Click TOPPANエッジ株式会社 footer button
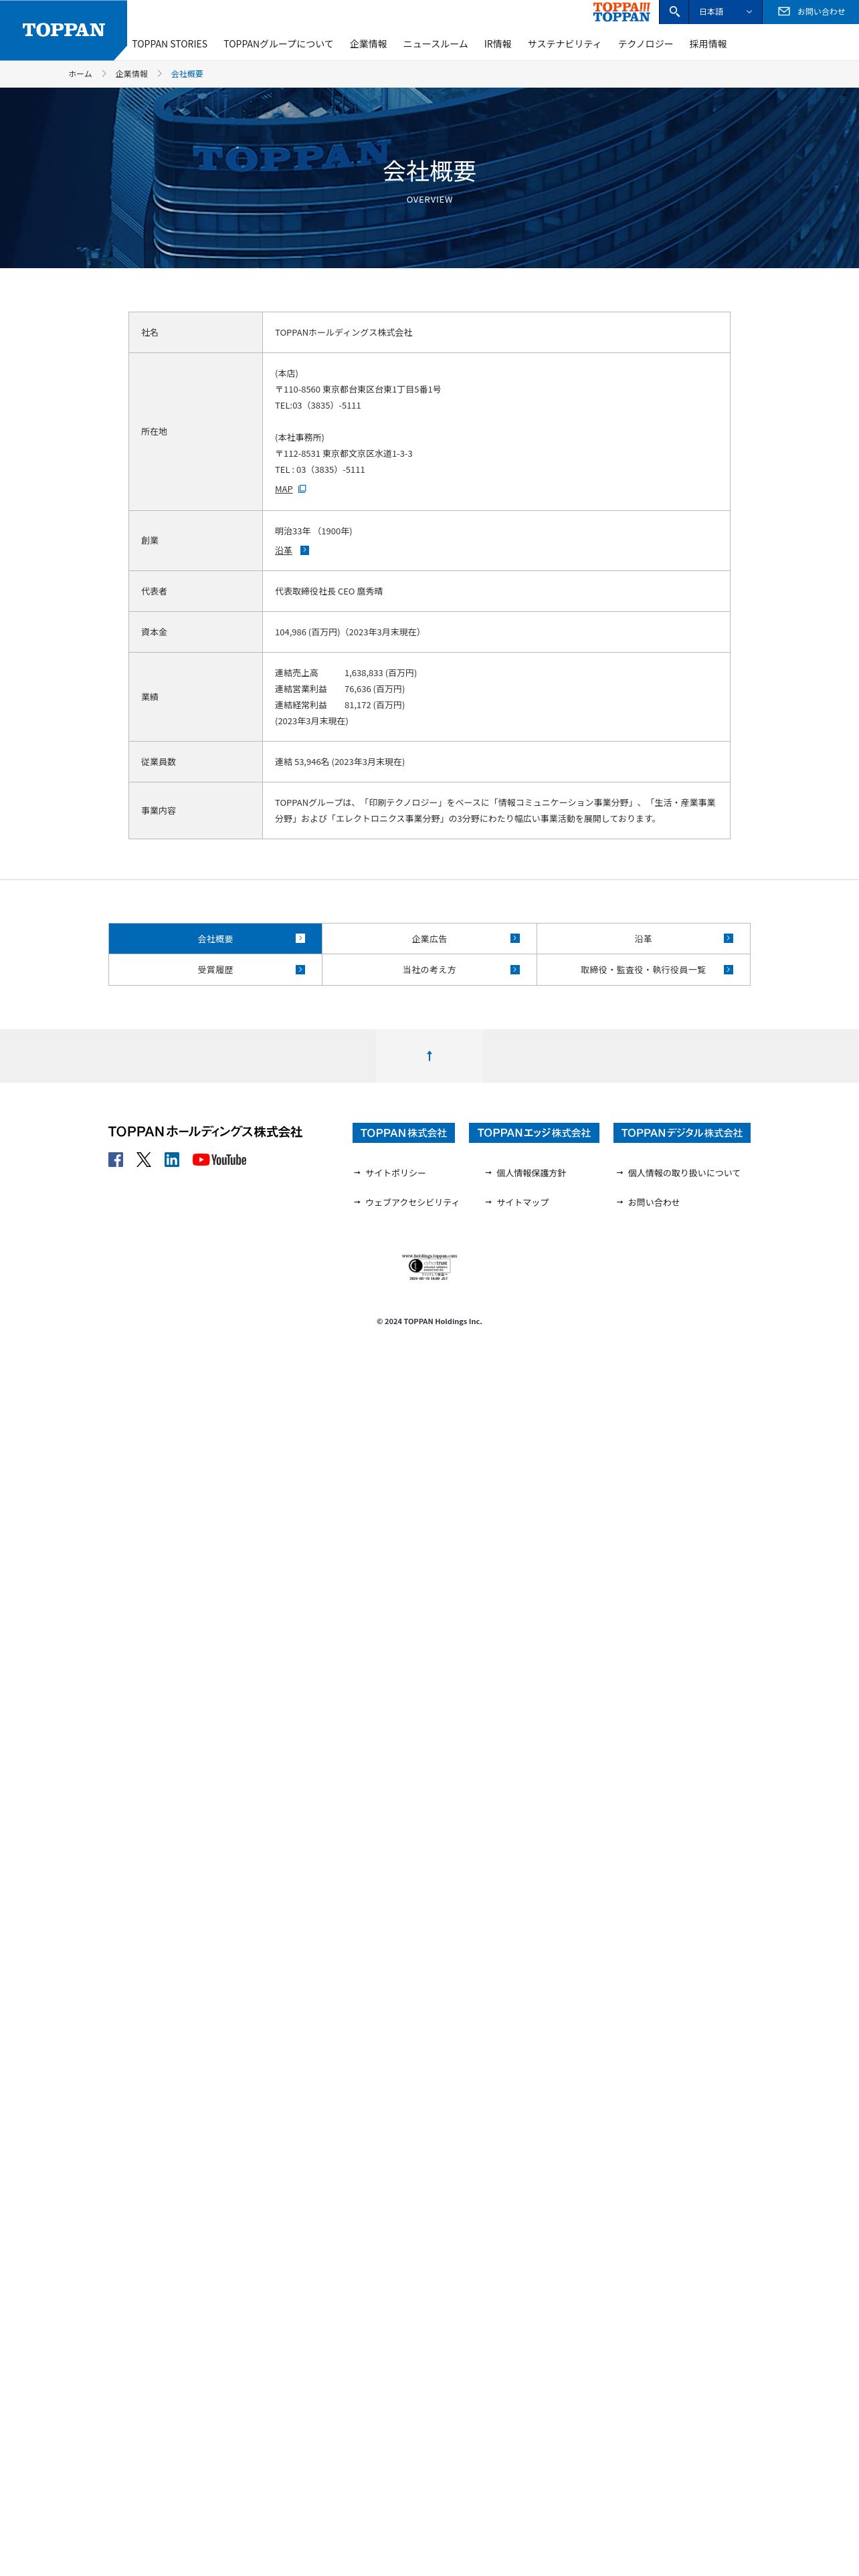 point(534,1132)
